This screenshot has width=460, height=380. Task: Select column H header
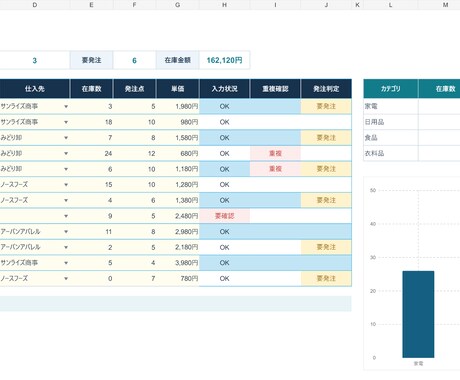tap(224, 5)
